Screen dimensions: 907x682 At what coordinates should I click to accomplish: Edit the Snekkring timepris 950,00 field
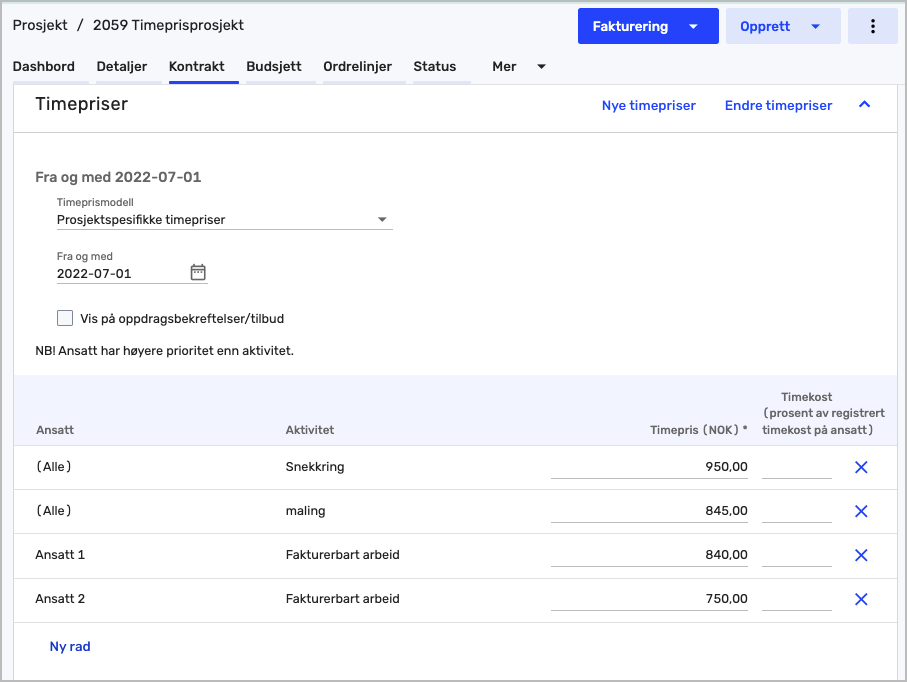click(649, 467)
